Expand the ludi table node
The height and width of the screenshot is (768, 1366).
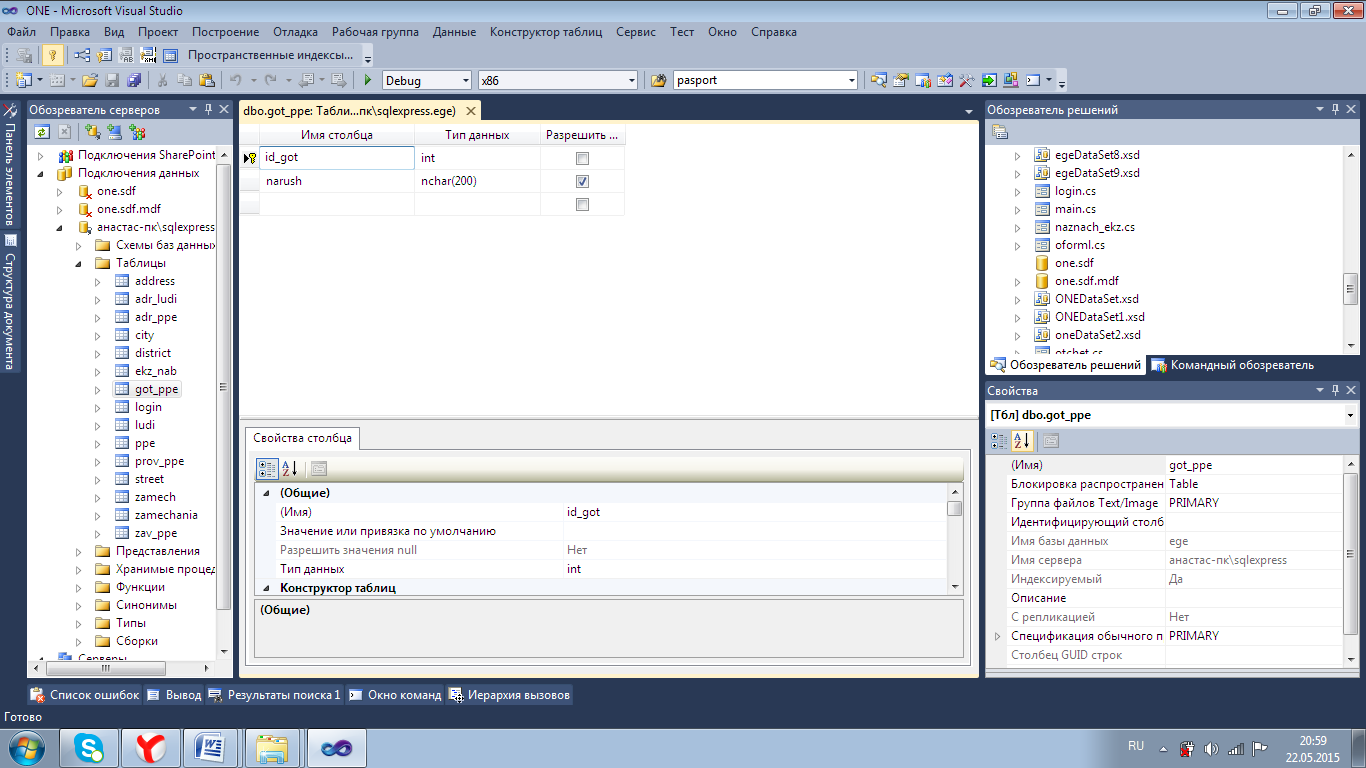[x=98, y=425]
